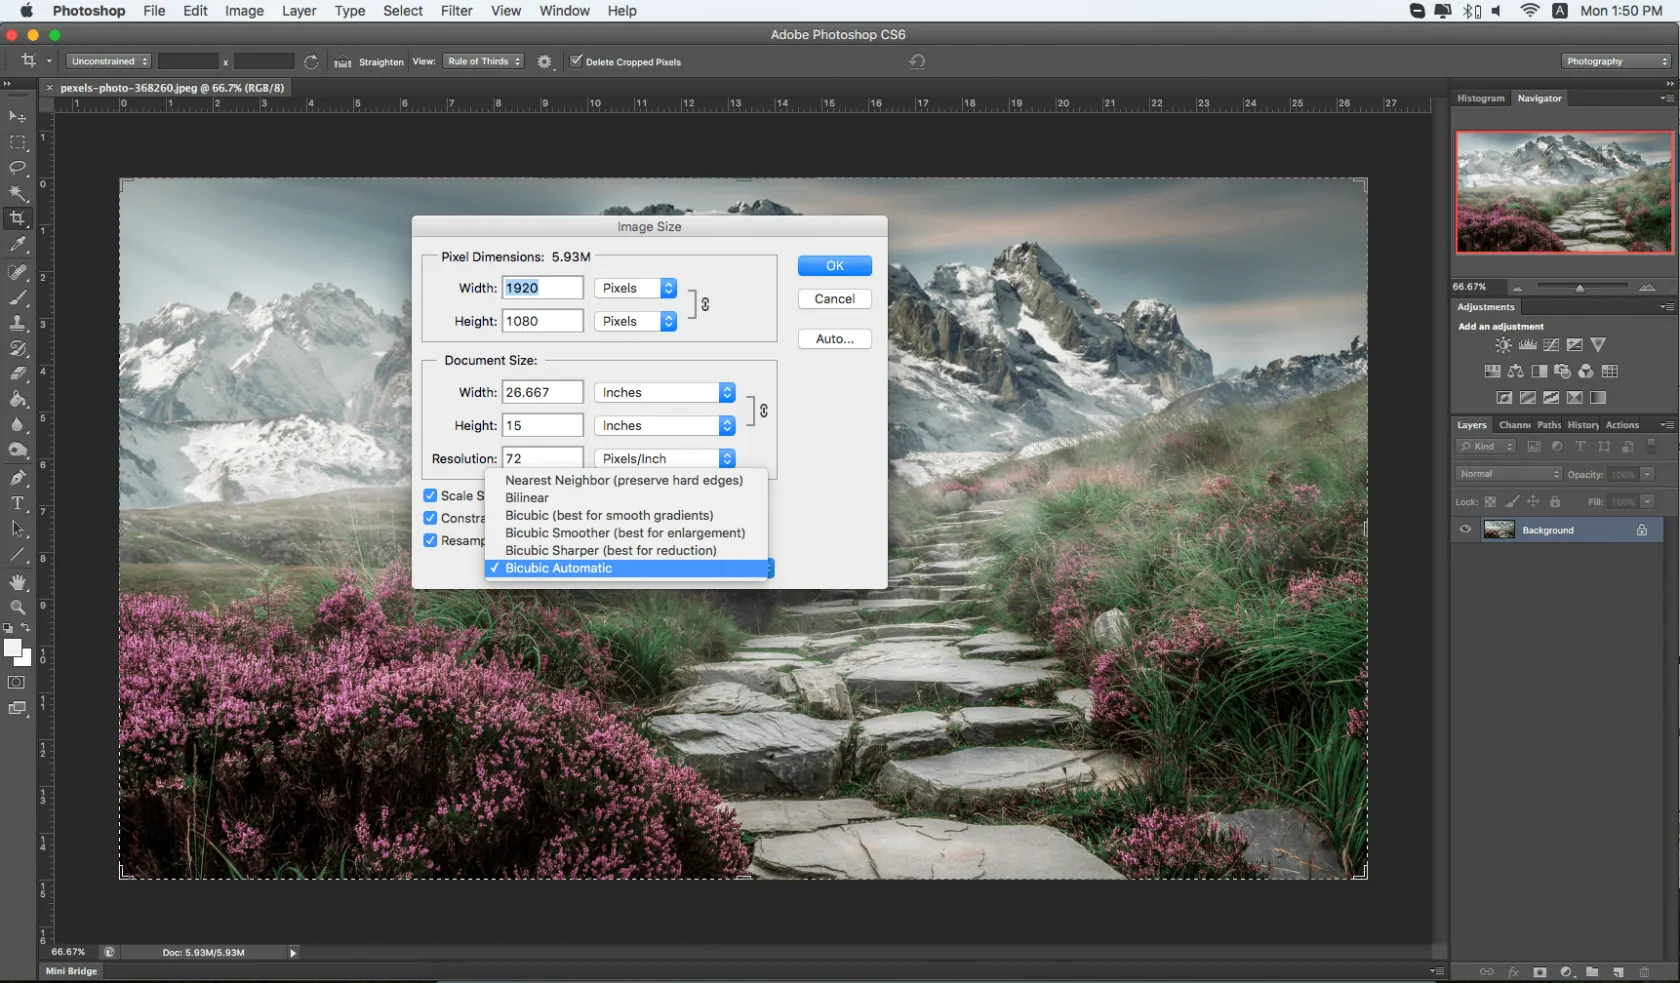The width and height of the screenshot is (1680, 983).
Task: Select the Hand tool
Action: pos(18,582)
